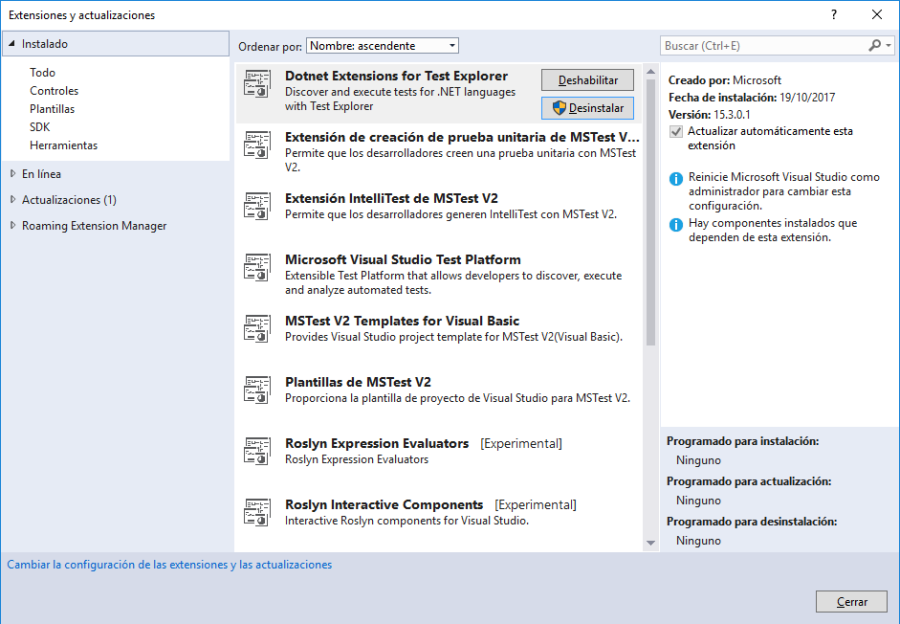Collapse the 'Instalado' category
The width and height of the screenshot is (900, 624).
coord(12,44)
